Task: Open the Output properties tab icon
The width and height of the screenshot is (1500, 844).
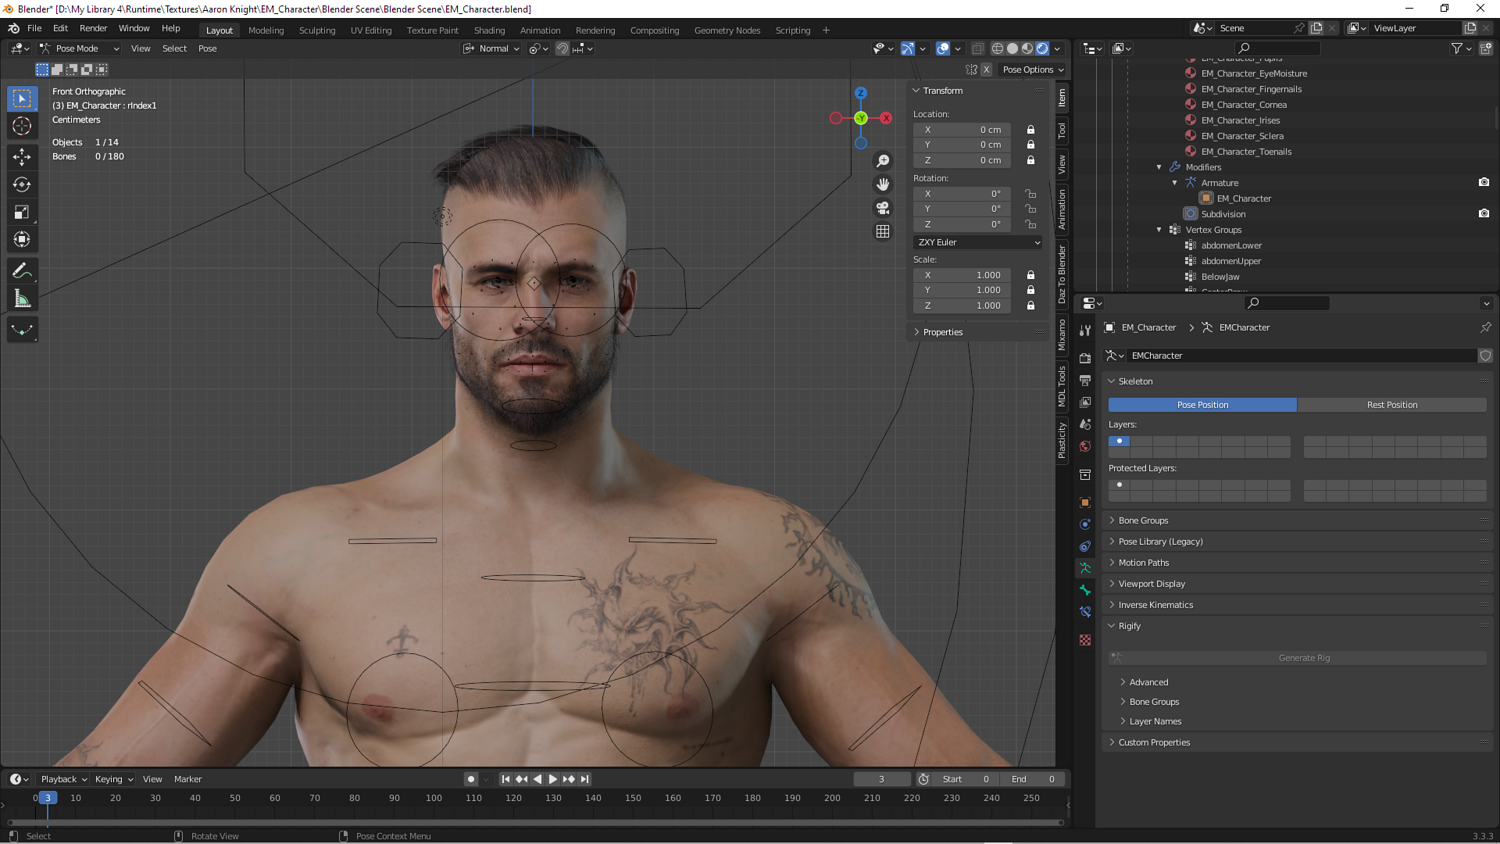Action: pos(1085,380)
